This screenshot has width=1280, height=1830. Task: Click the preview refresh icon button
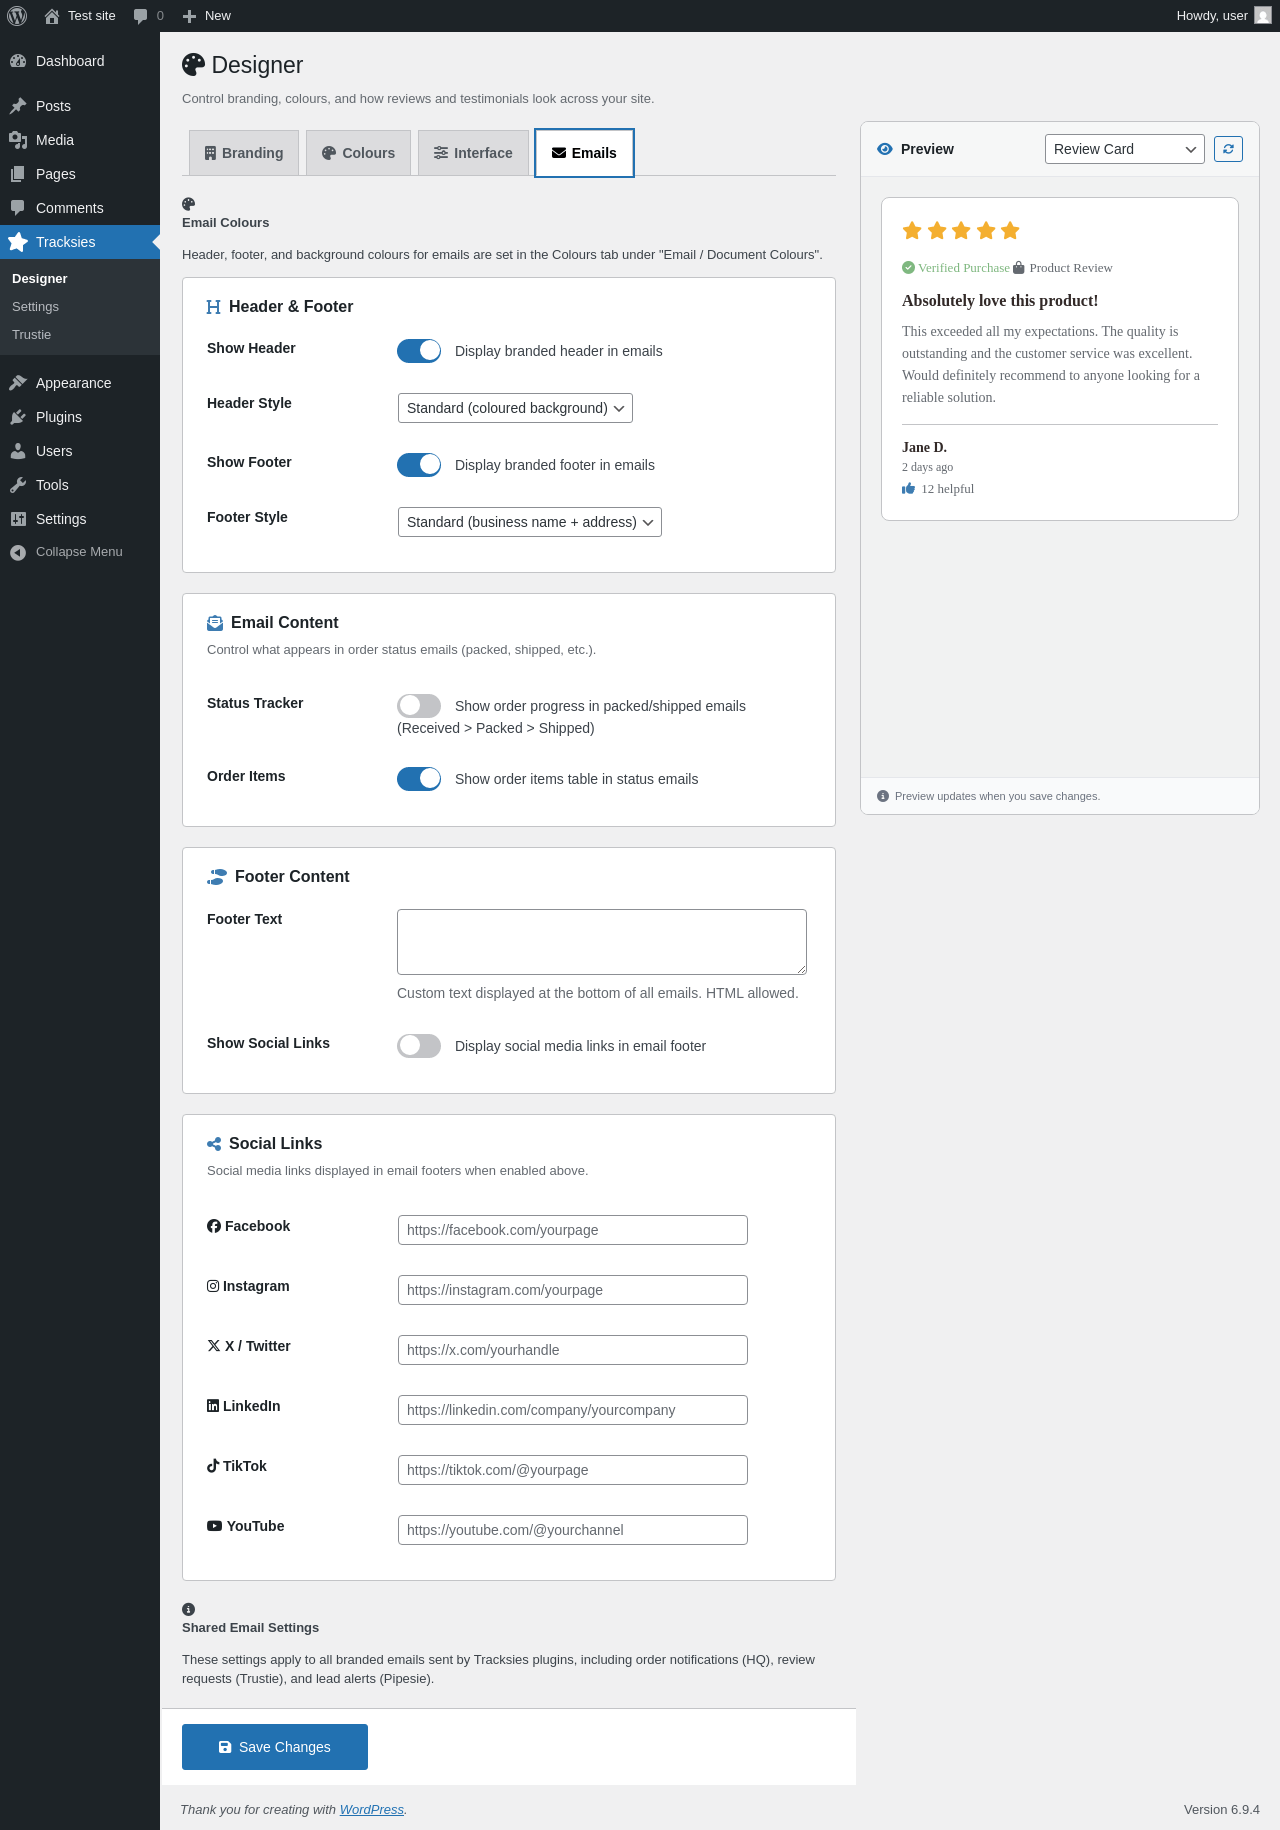[1228, 149]
